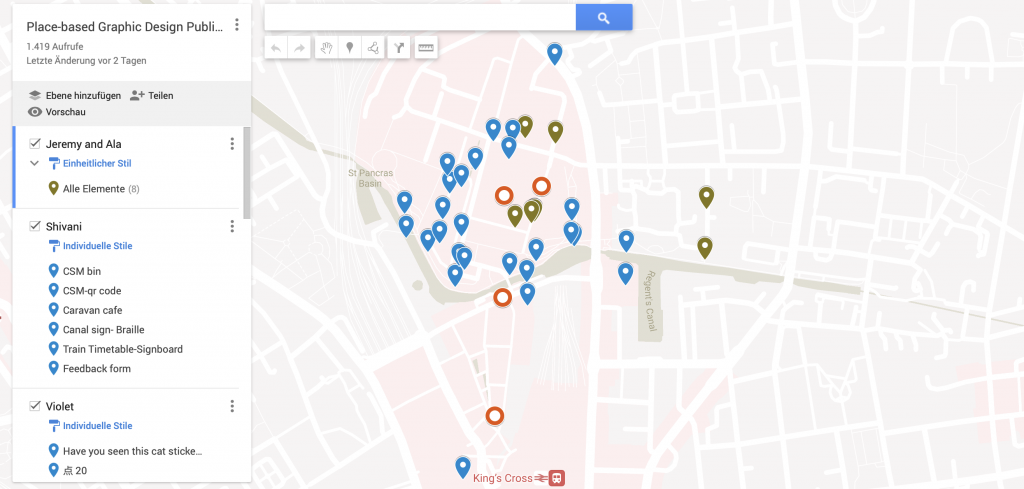
Task: Click the redo arrow in the map toolbar
Action: pos(300,48)
